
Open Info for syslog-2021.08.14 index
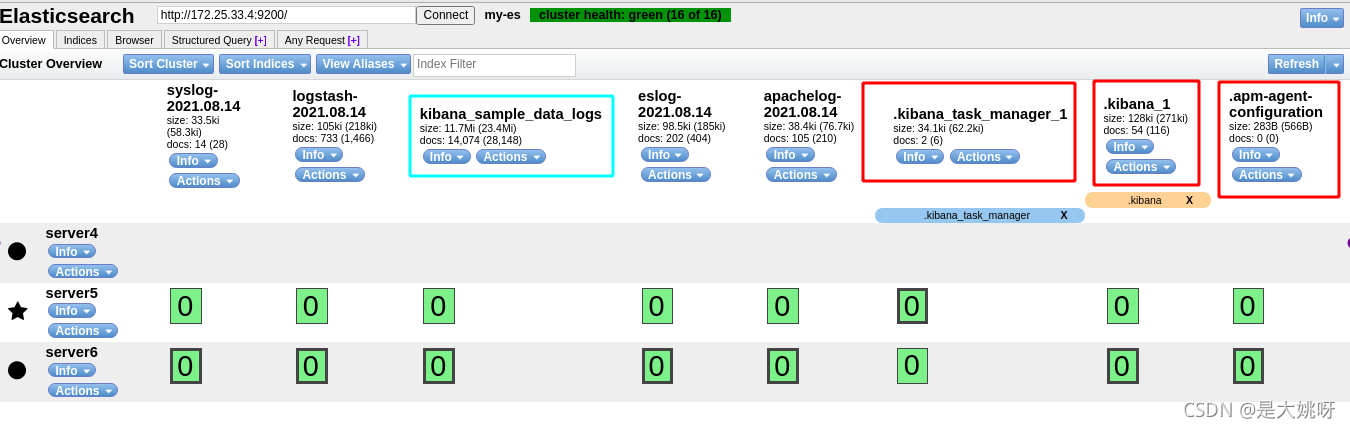[x=193, y=161]
